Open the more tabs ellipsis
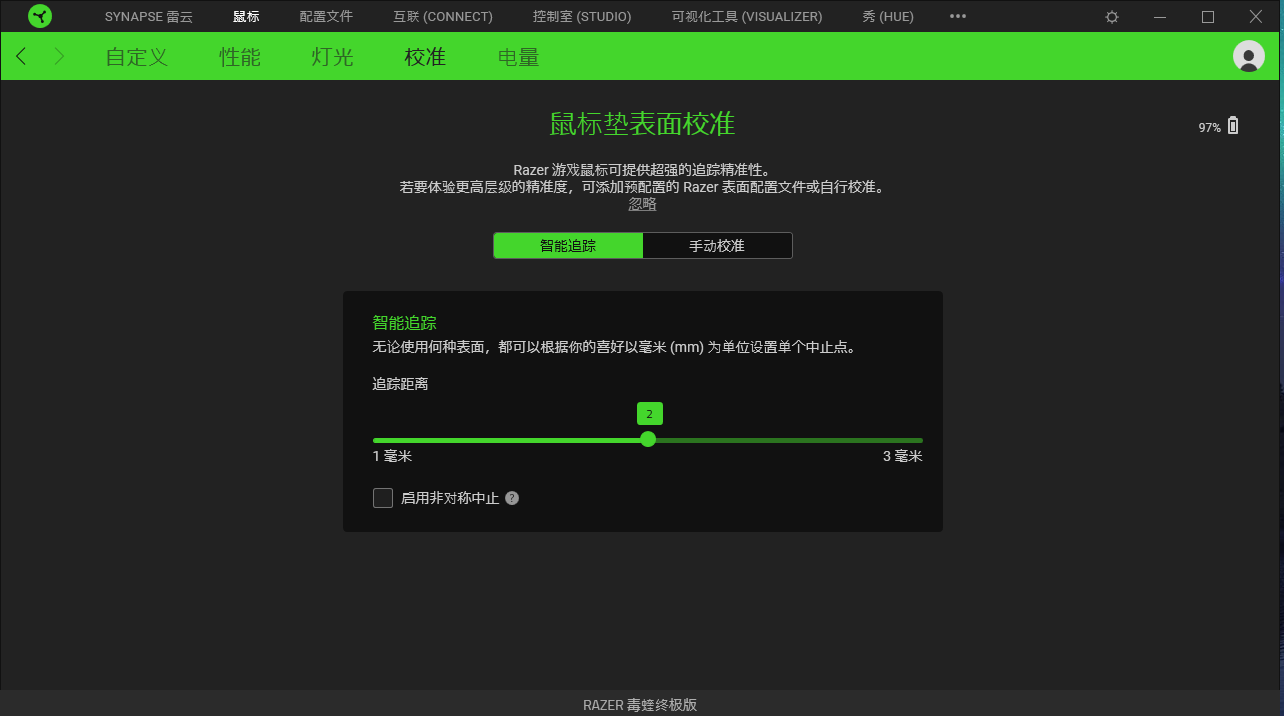1284x716 pixels. (x=958, y=16)
